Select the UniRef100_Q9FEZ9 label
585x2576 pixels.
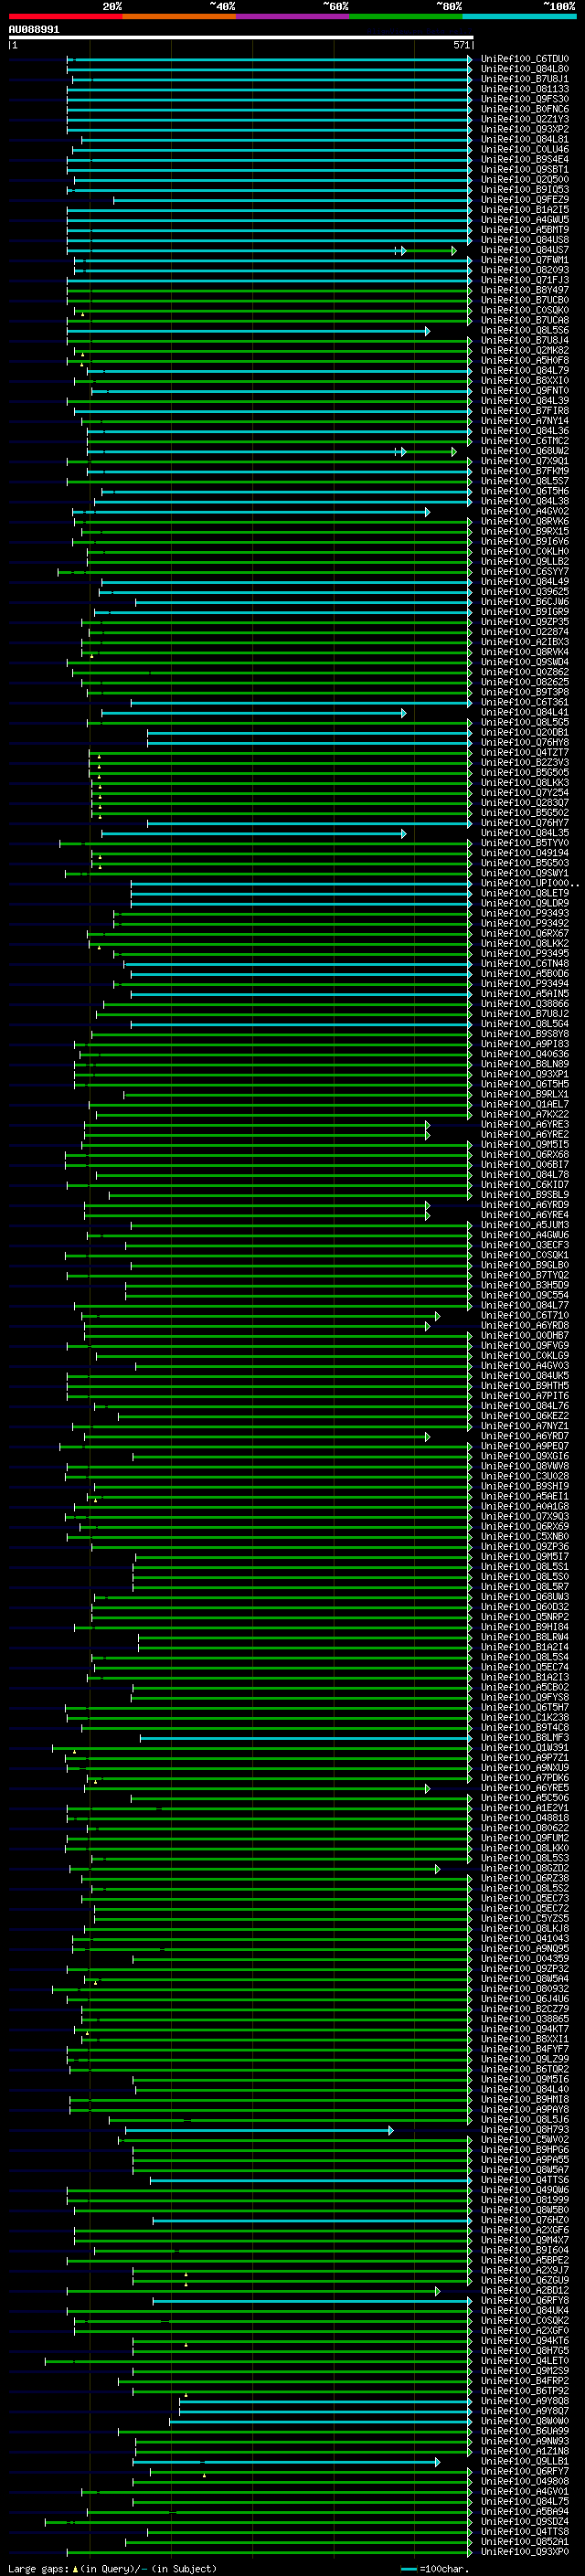click(x=524, y=200)
